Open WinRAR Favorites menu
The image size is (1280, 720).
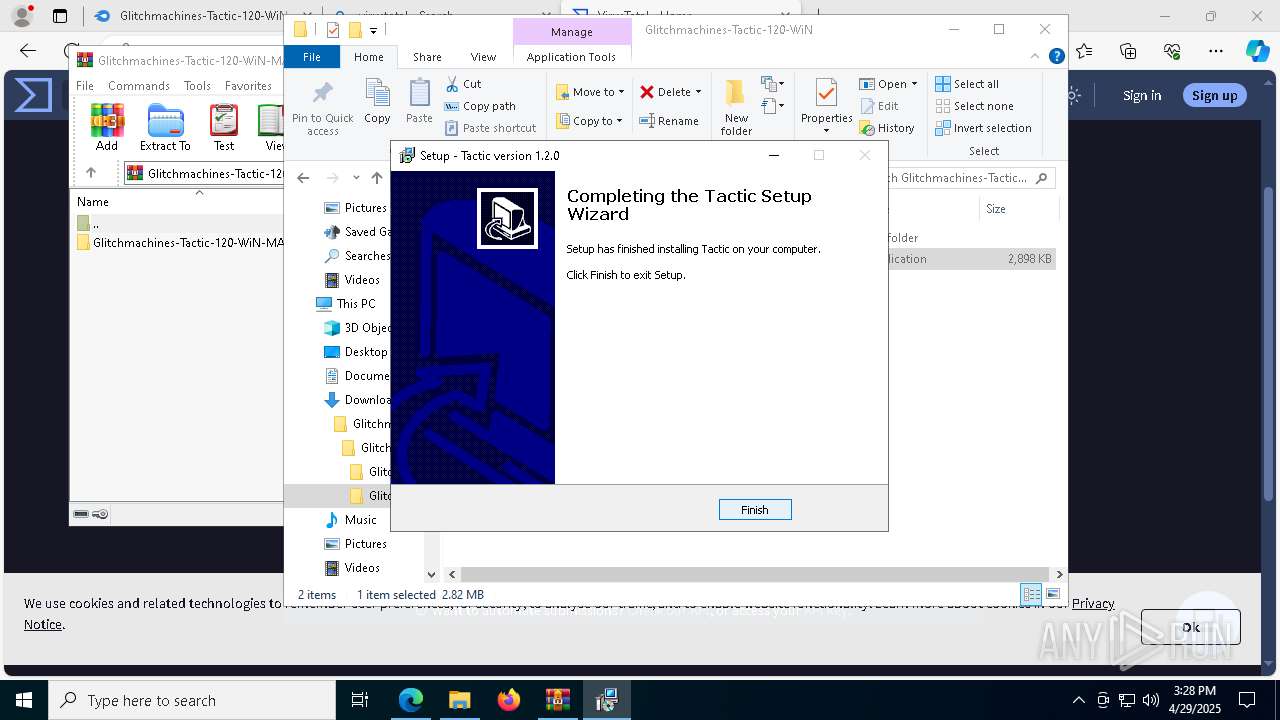248,86
